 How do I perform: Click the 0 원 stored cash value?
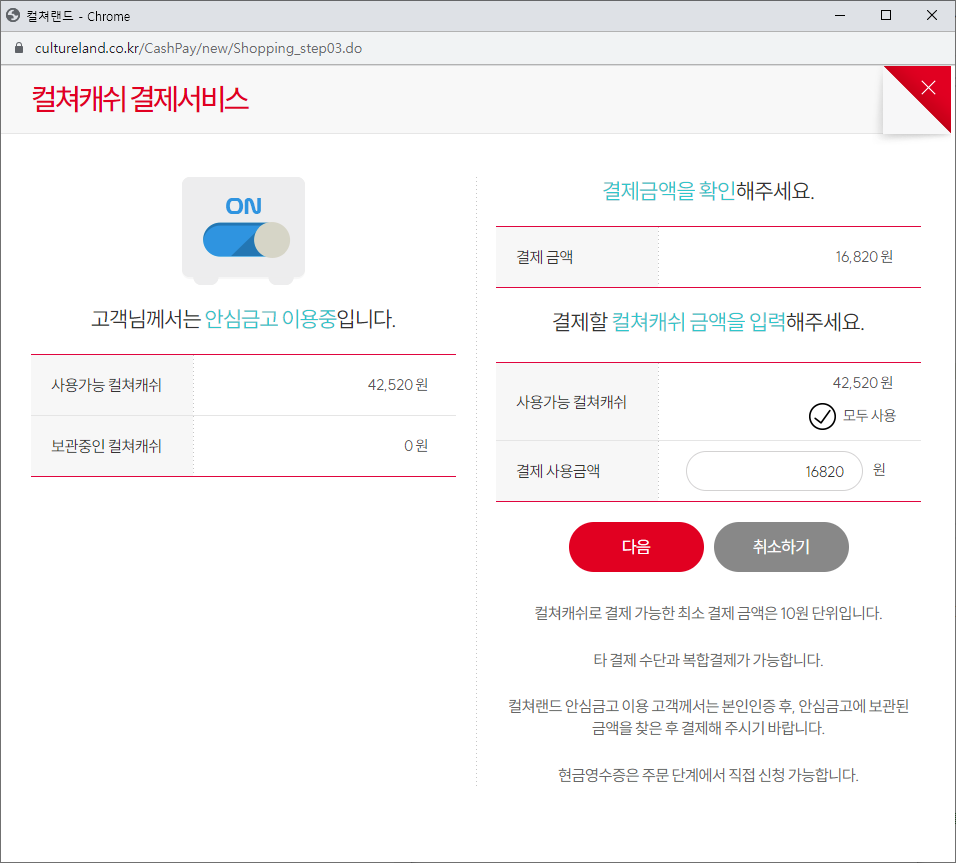click(416, 446)
